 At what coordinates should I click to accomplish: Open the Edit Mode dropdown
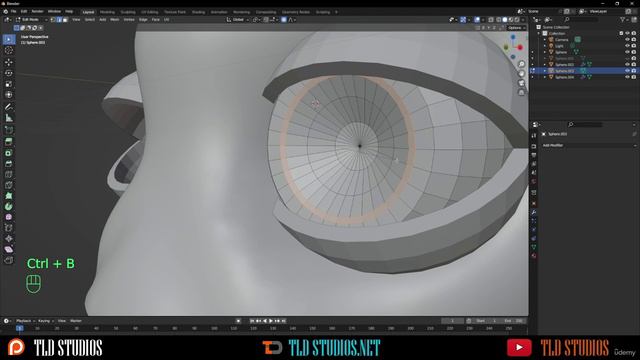coord(31,20)
